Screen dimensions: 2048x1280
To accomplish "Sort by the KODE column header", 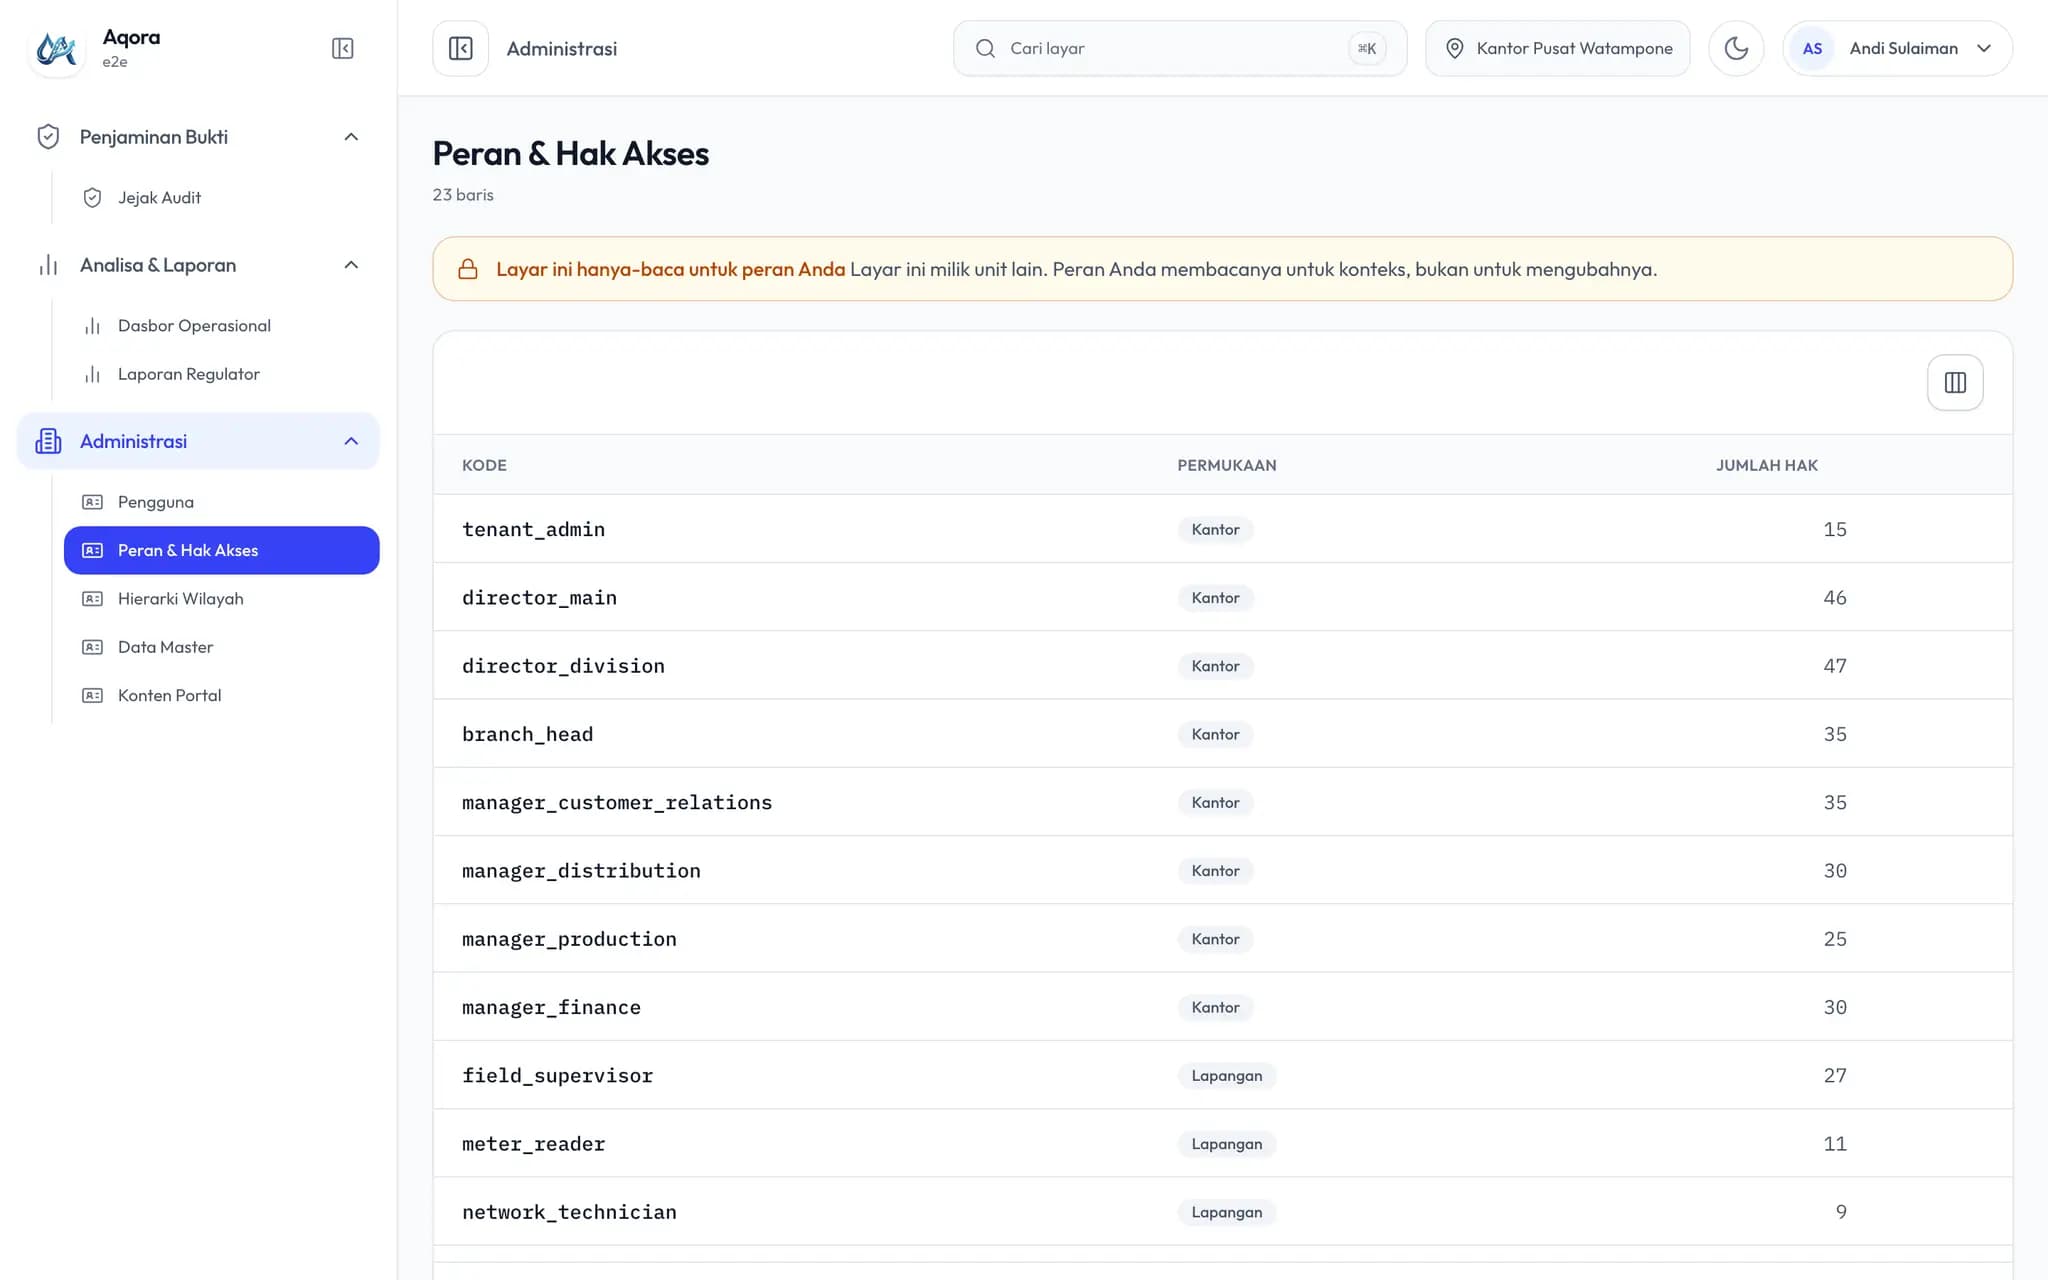I will coord(484,465).
